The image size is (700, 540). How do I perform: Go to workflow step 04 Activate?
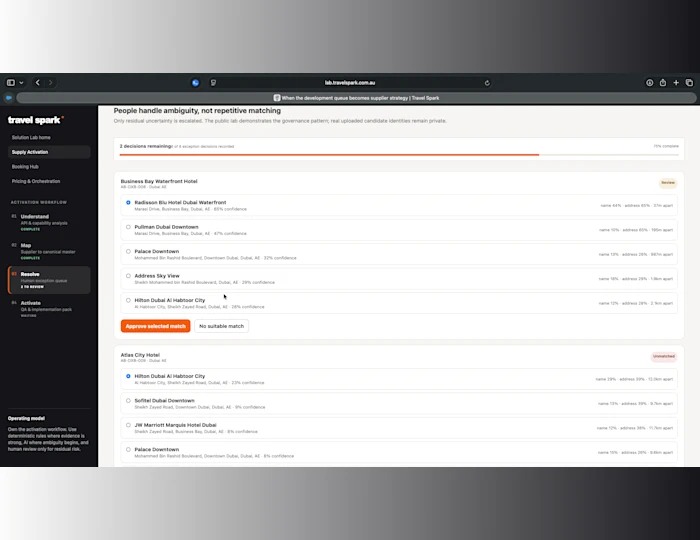coord(49,309)
